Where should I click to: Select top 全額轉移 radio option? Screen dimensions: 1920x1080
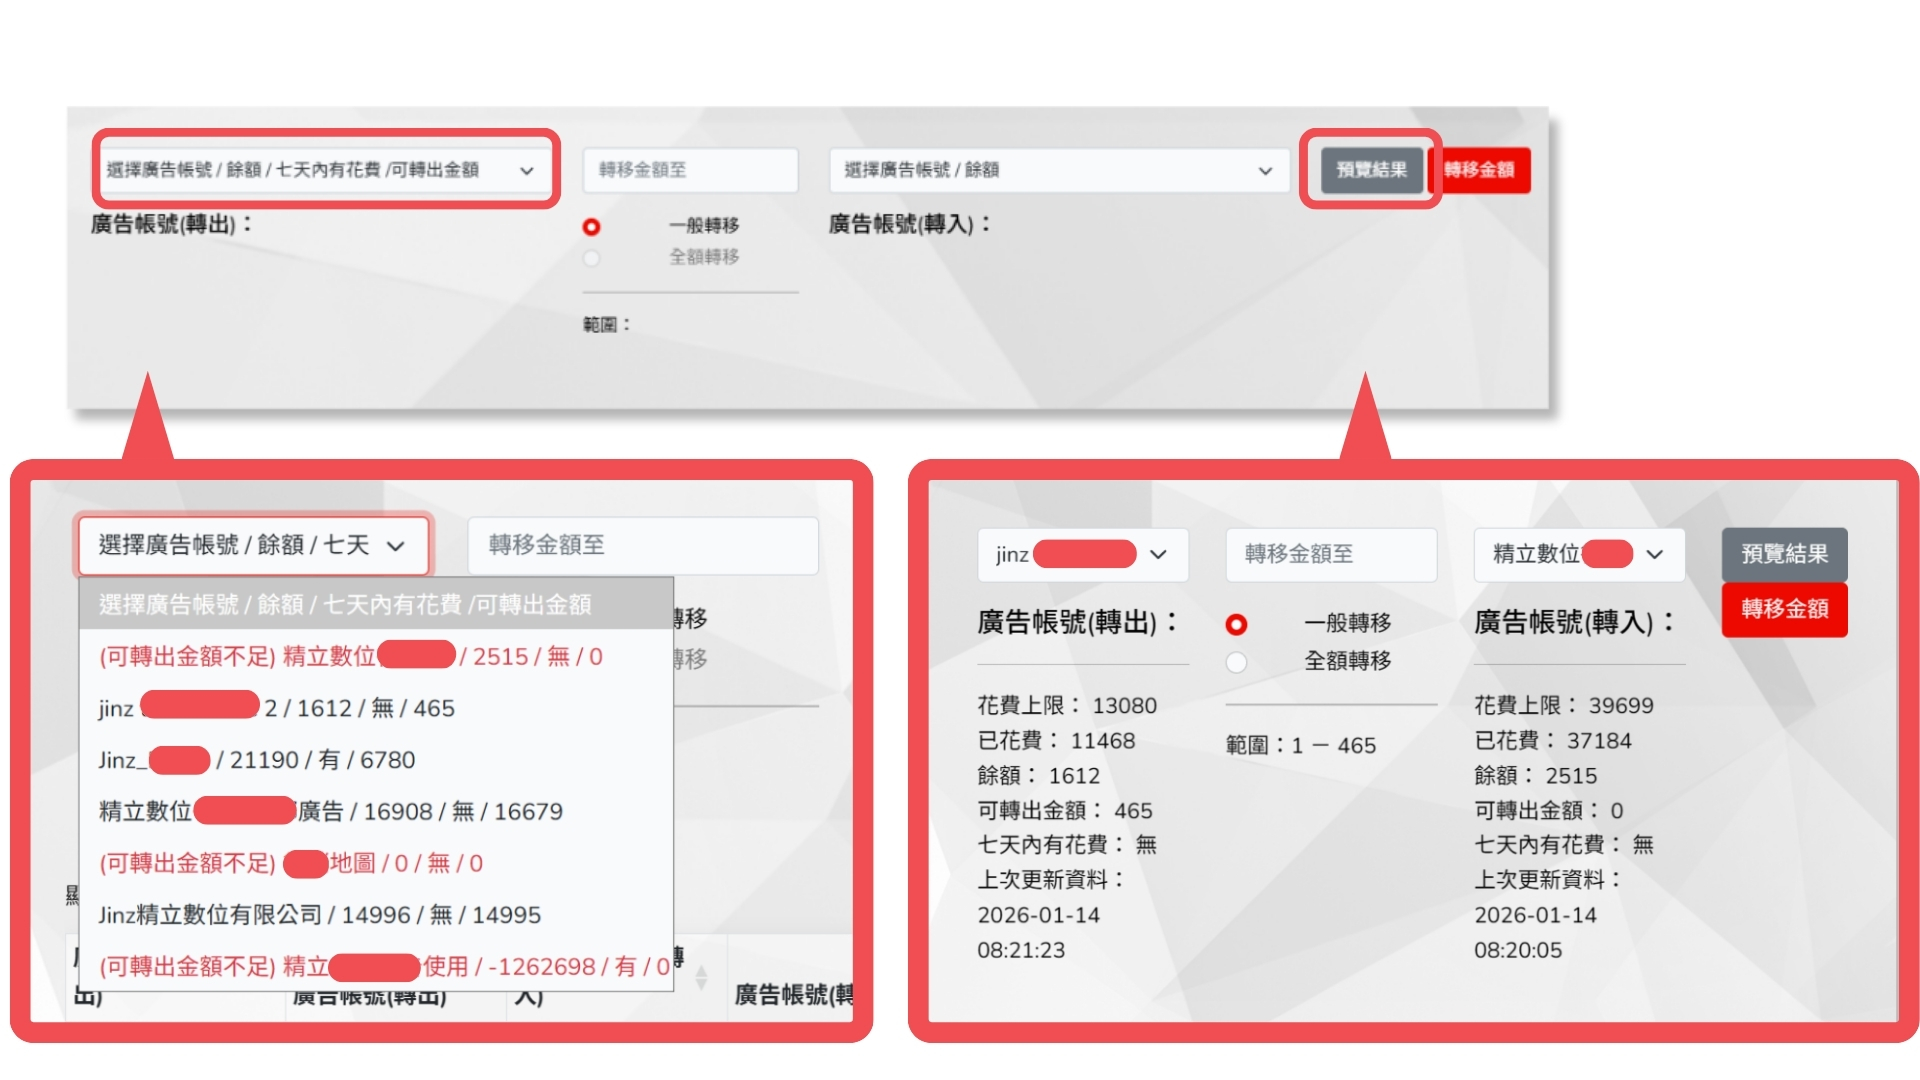click(x=591, y=258)
